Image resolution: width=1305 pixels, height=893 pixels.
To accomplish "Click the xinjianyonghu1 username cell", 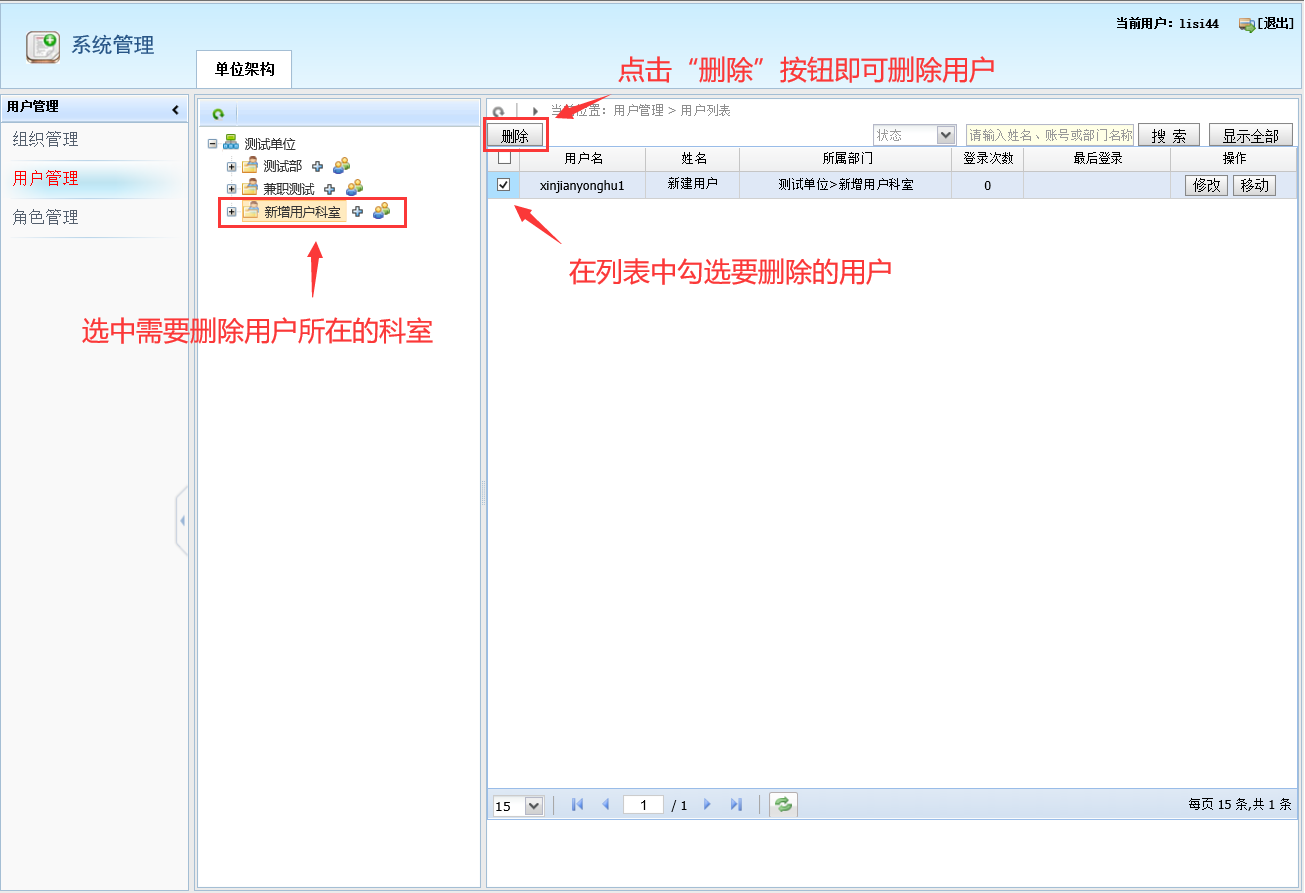I will (582, 185).
